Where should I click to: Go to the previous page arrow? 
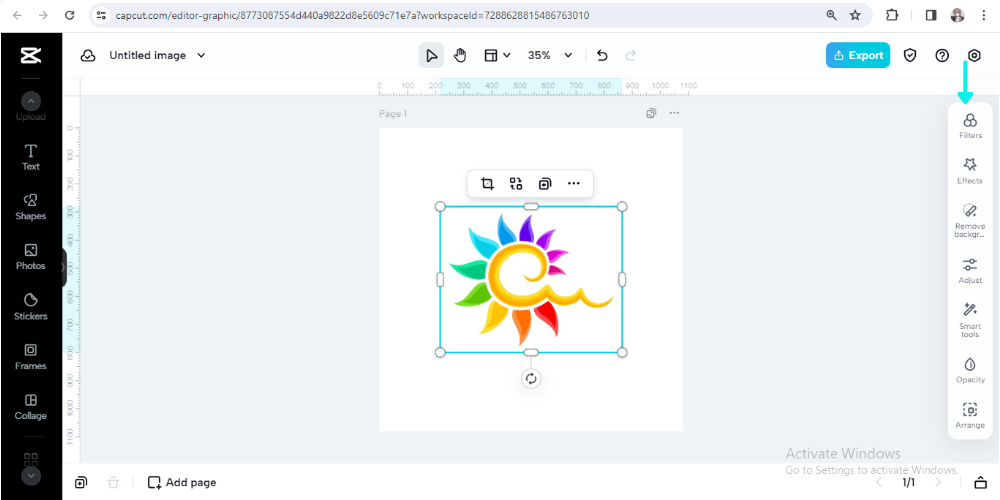click(879, 482)
